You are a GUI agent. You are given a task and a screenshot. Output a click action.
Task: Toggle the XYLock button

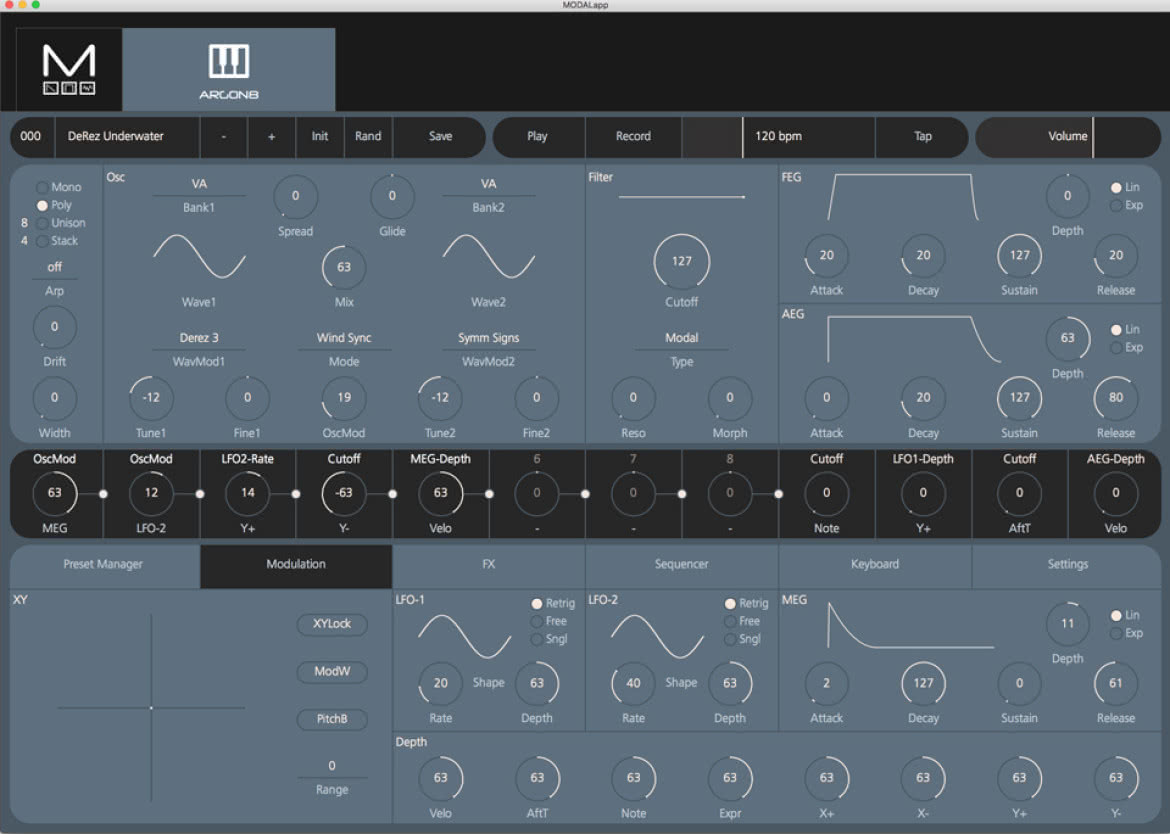pyautogui.click(x=332, y=624)
